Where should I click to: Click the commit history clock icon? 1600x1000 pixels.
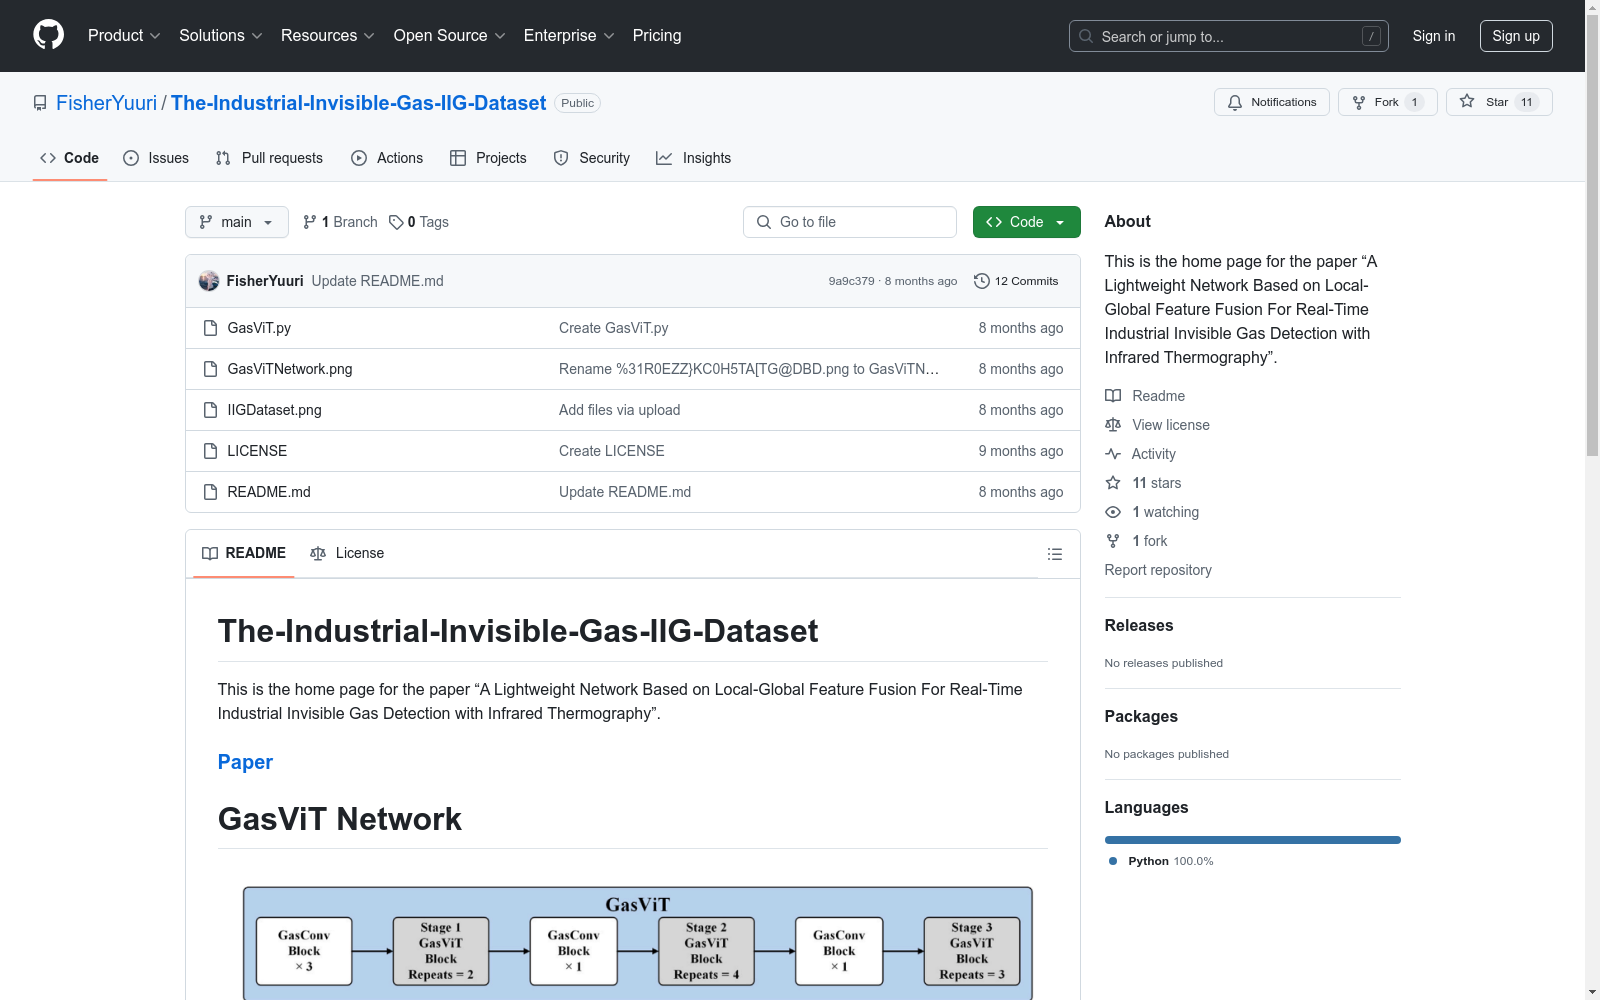(x=982, y=281)
